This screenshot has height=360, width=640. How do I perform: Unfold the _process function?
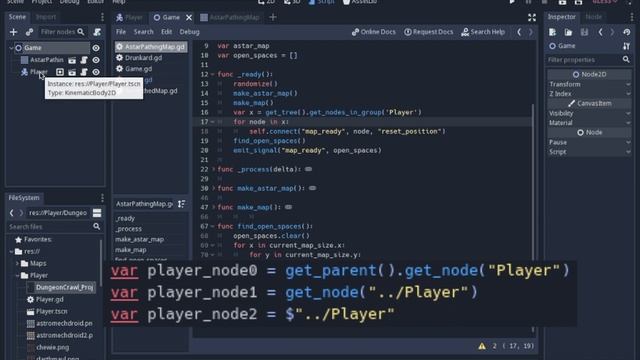(213, 169)
